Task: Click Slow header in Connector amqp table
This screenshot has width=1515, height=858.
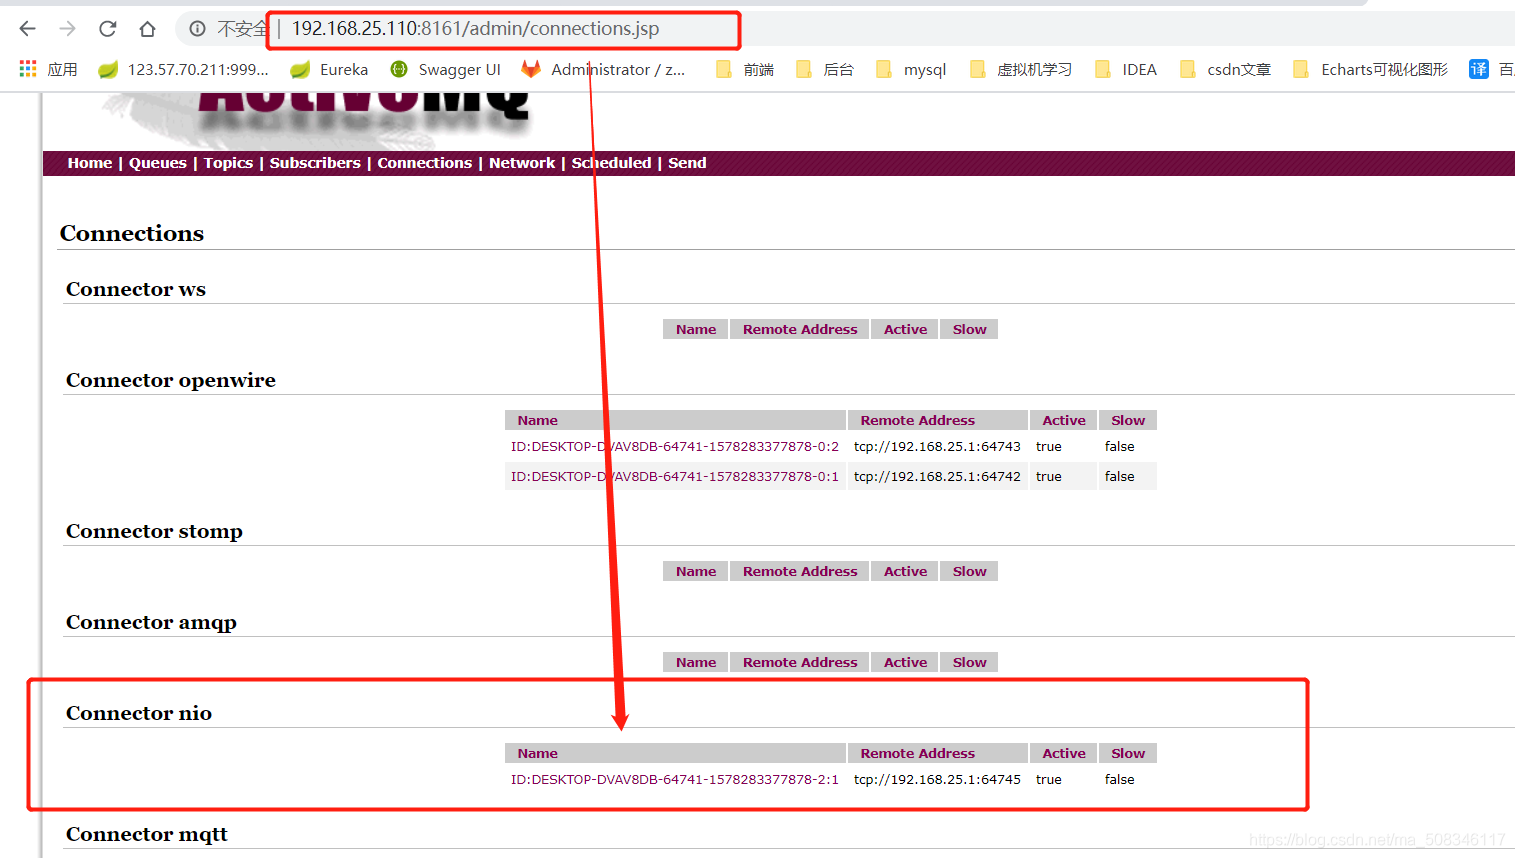Action: pyautogui.click(x=969, y=663)
